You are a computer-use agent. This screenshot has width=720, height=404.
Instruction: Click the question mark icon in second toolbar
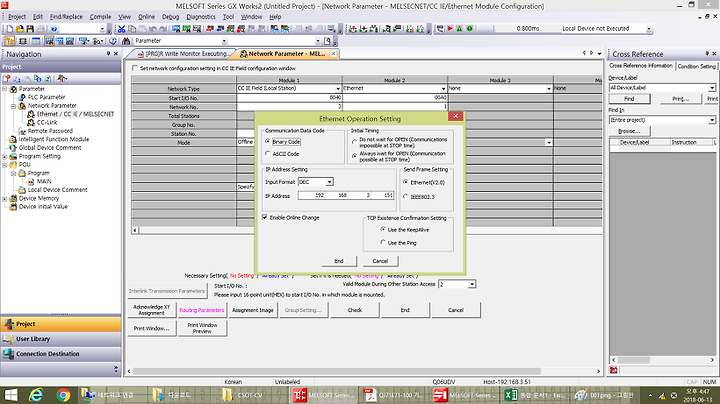click(113, 41)
